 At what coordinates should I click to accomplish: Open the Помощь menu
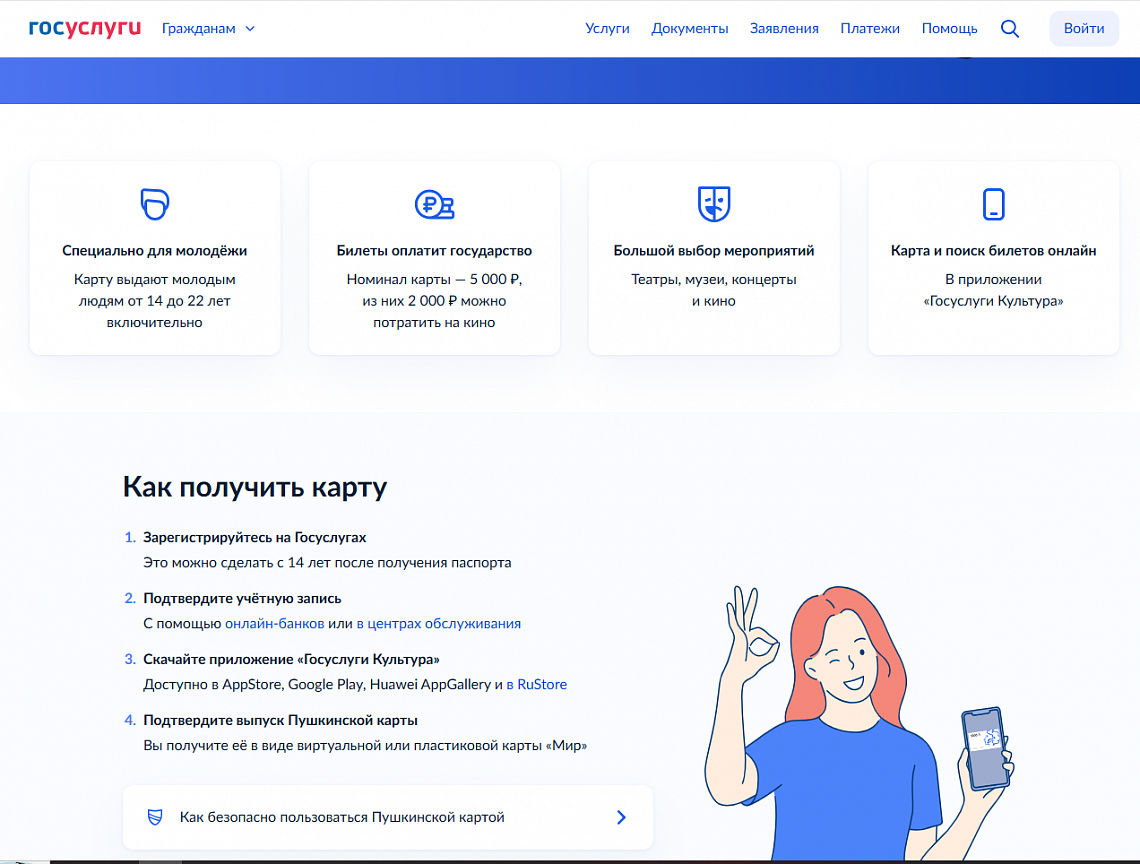click(x=949, y=28)
